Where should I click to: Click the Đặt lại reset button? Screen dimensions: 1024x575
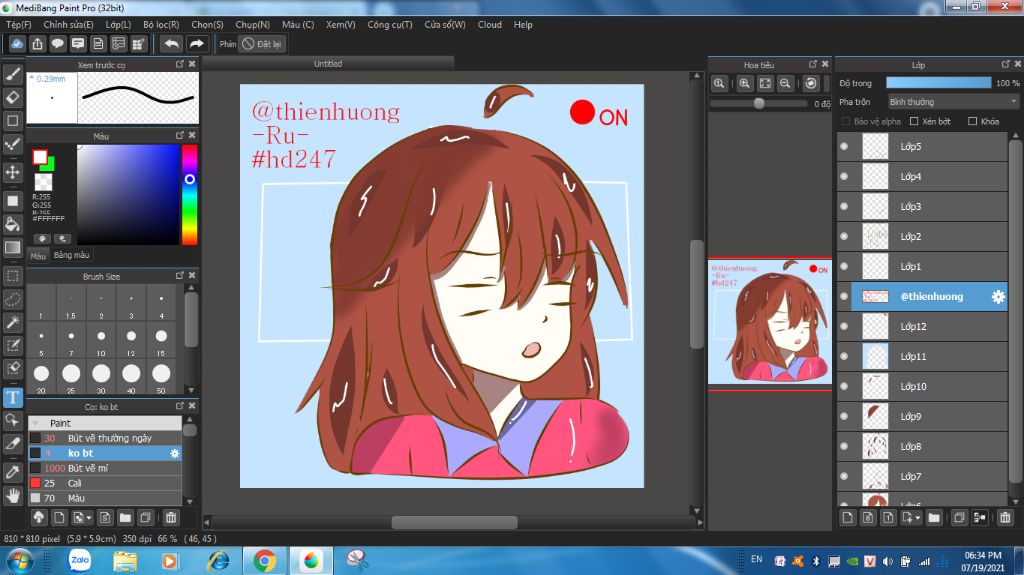262,44
